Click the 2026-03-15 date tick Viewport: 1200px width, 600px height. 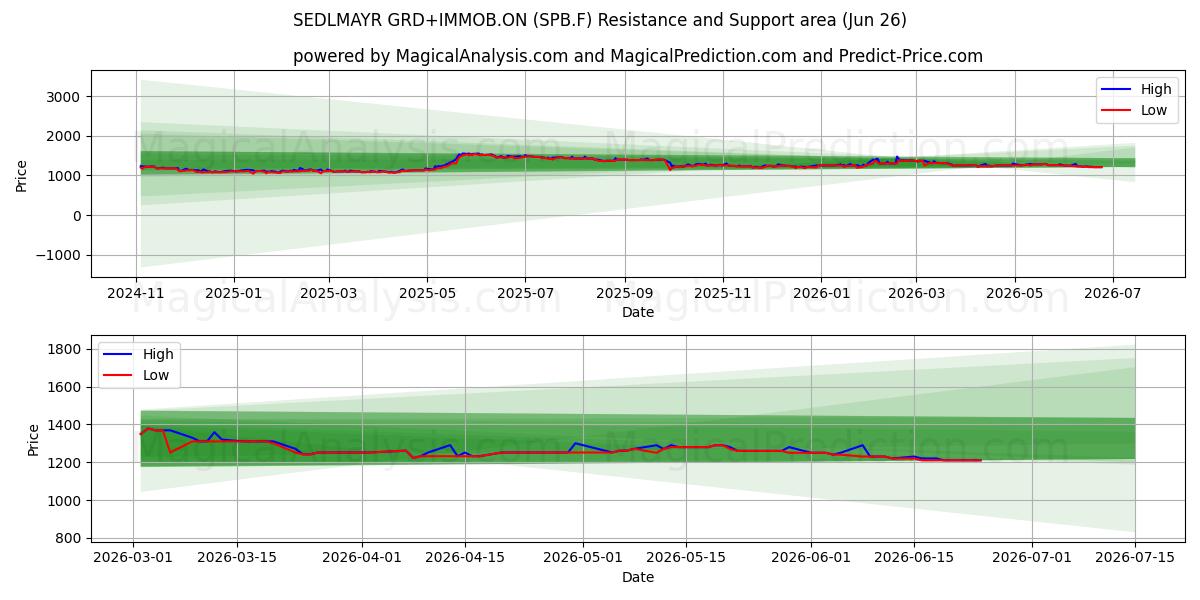(236, 557)
